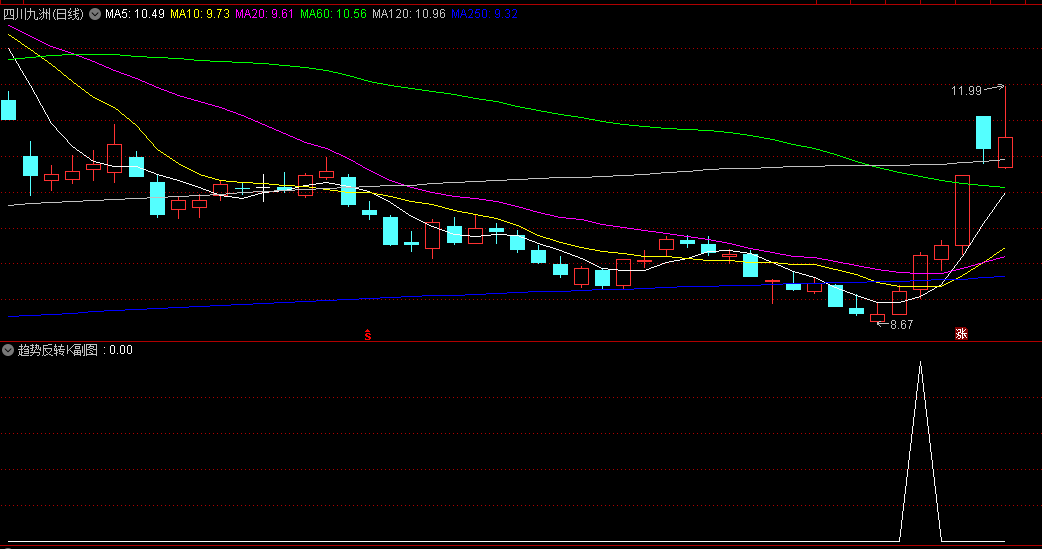Click the spike peak in trend reversal sub-chart

point(920,364)
